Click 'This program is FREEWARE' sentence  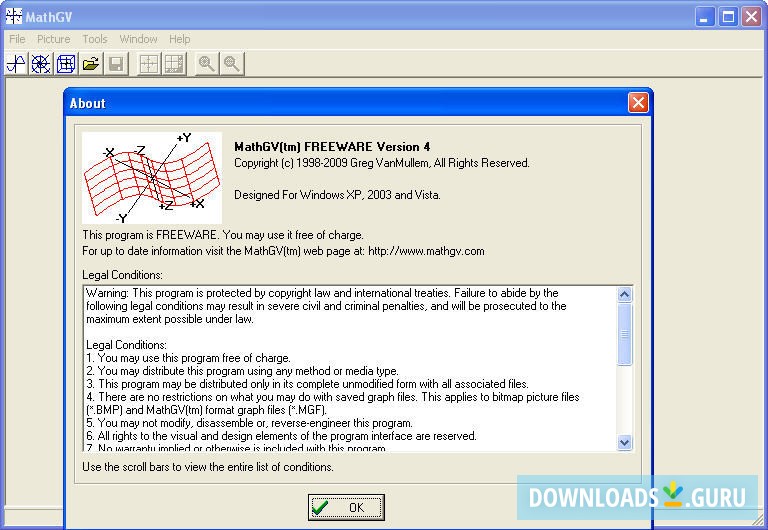(x=223, y=235)
